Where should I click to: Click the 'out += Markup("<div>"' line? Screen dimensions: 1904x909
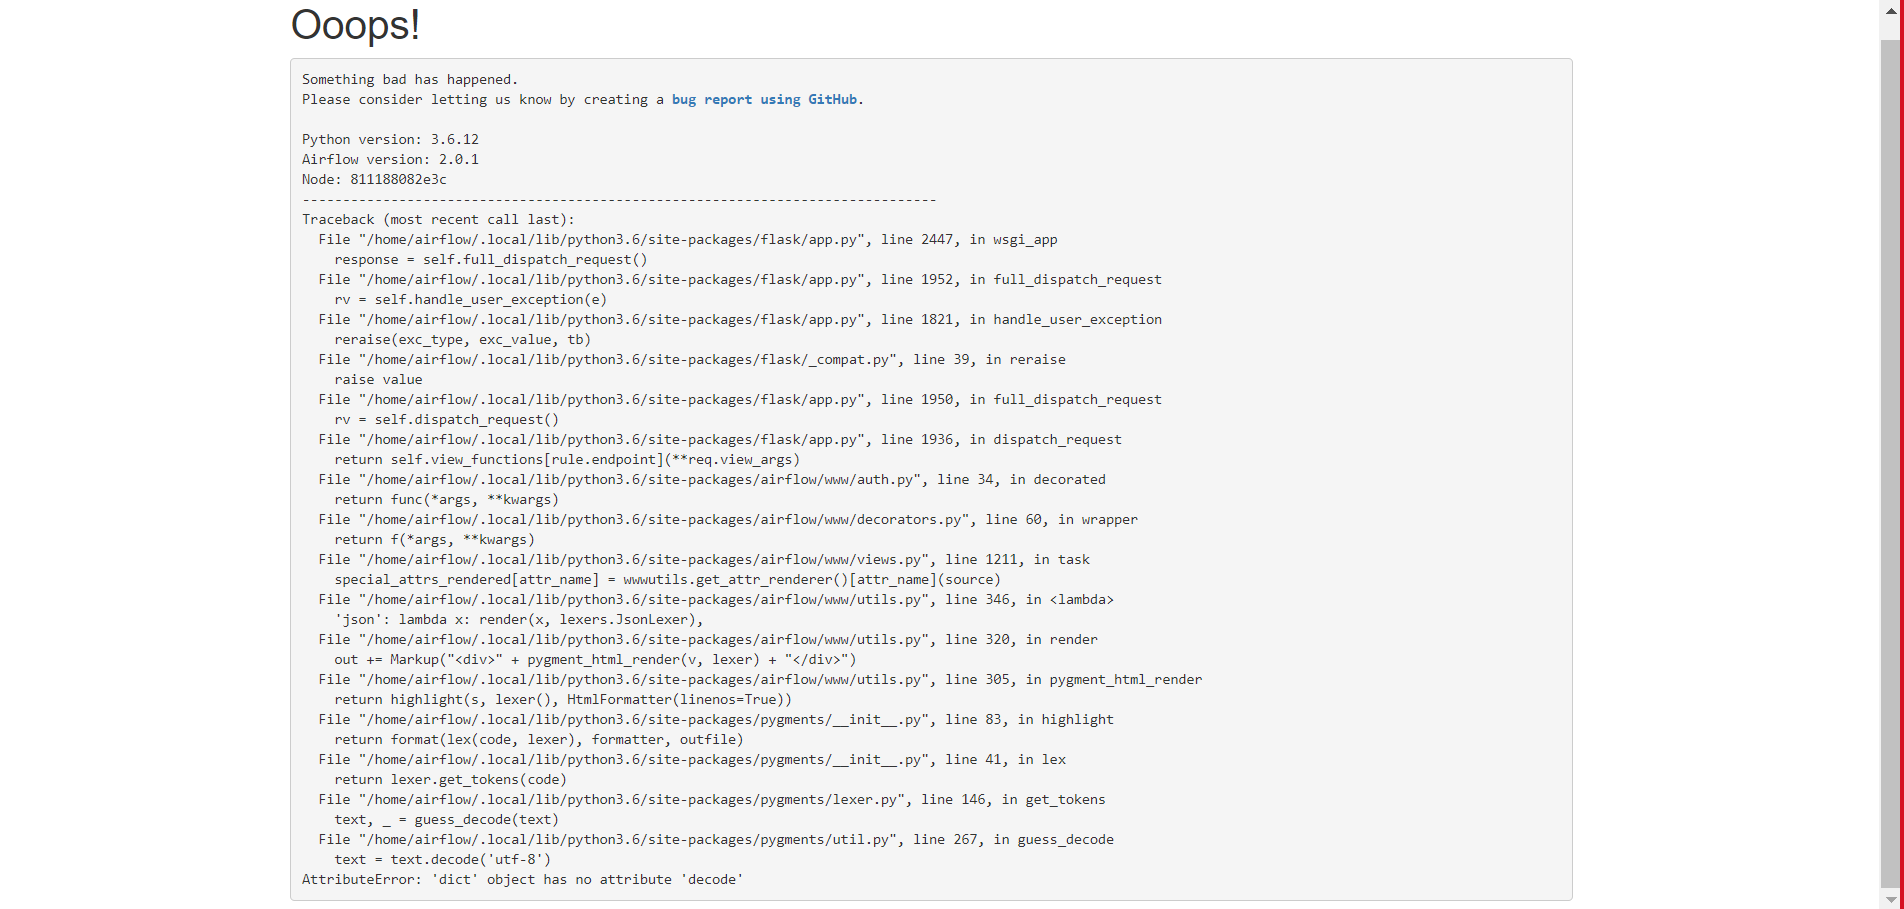click(595, 659)
